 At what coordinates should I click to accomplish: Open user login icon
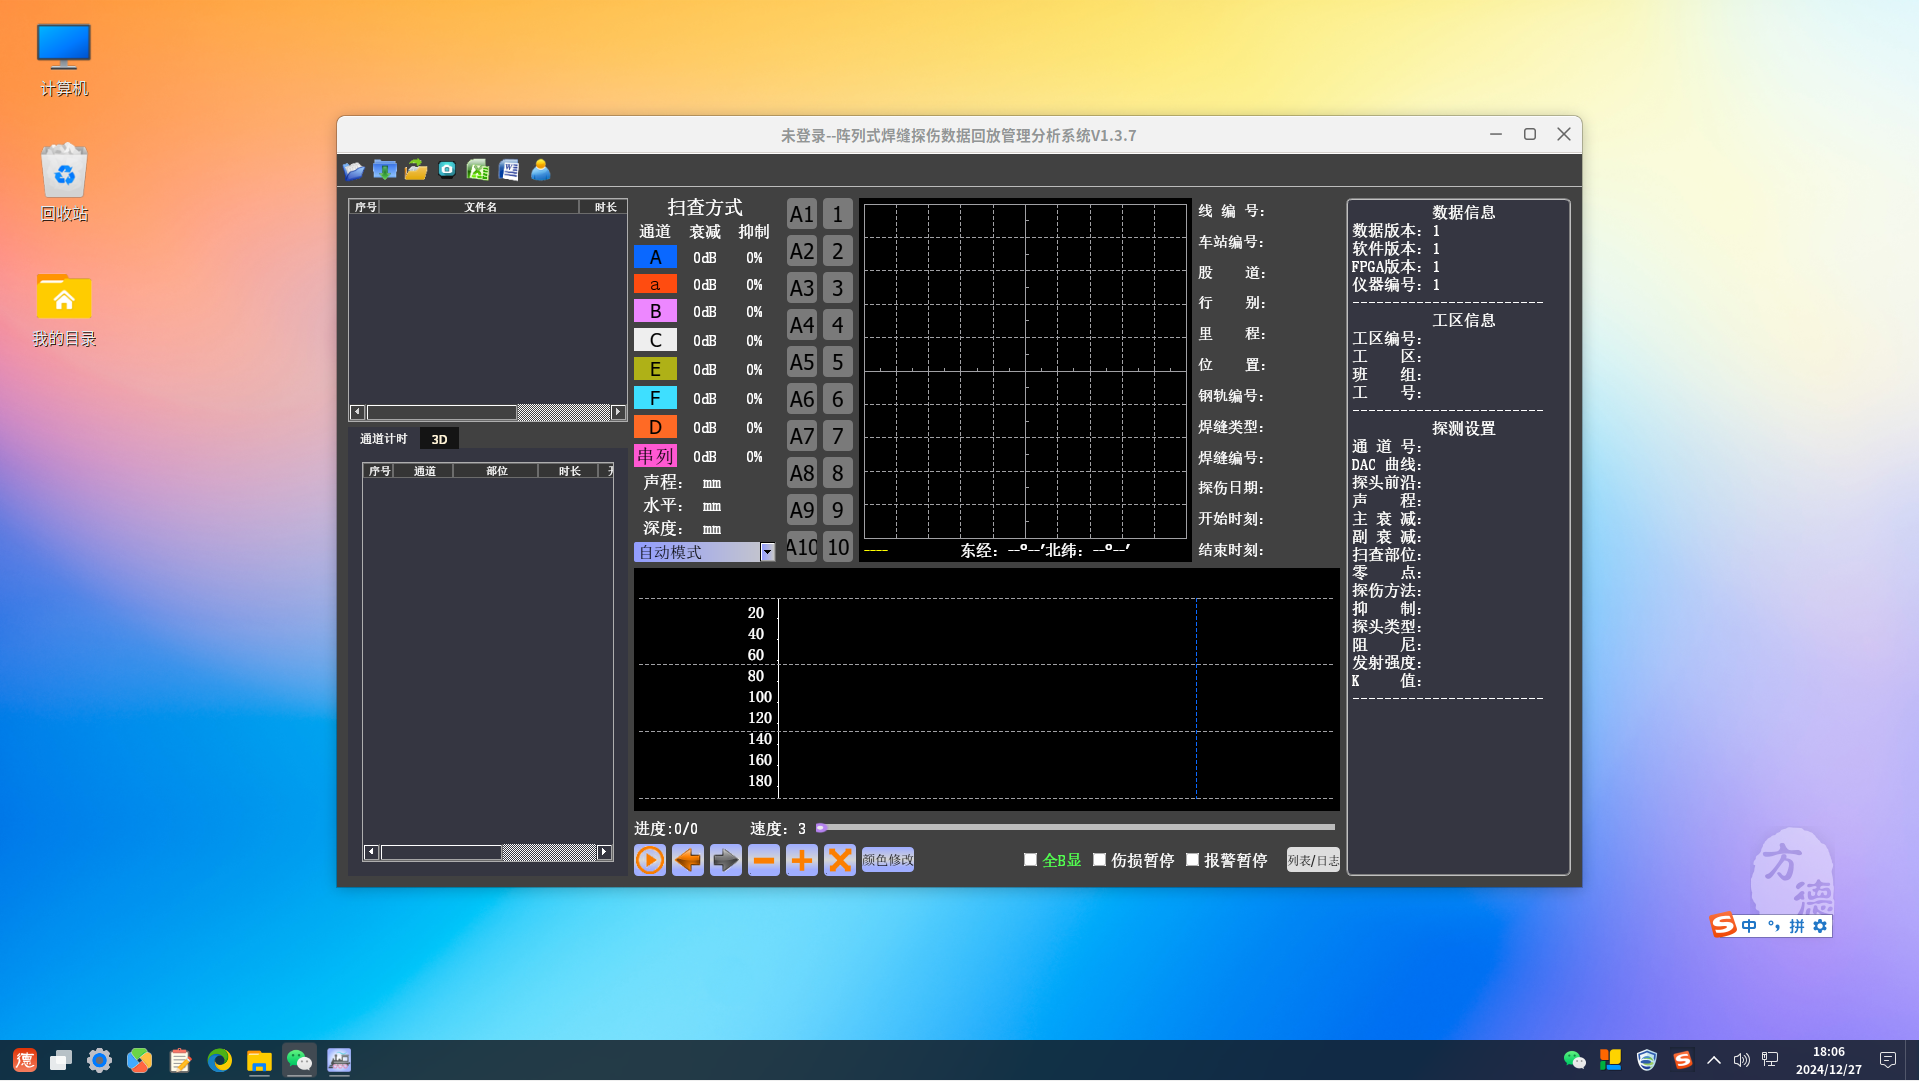click(540, 170)
